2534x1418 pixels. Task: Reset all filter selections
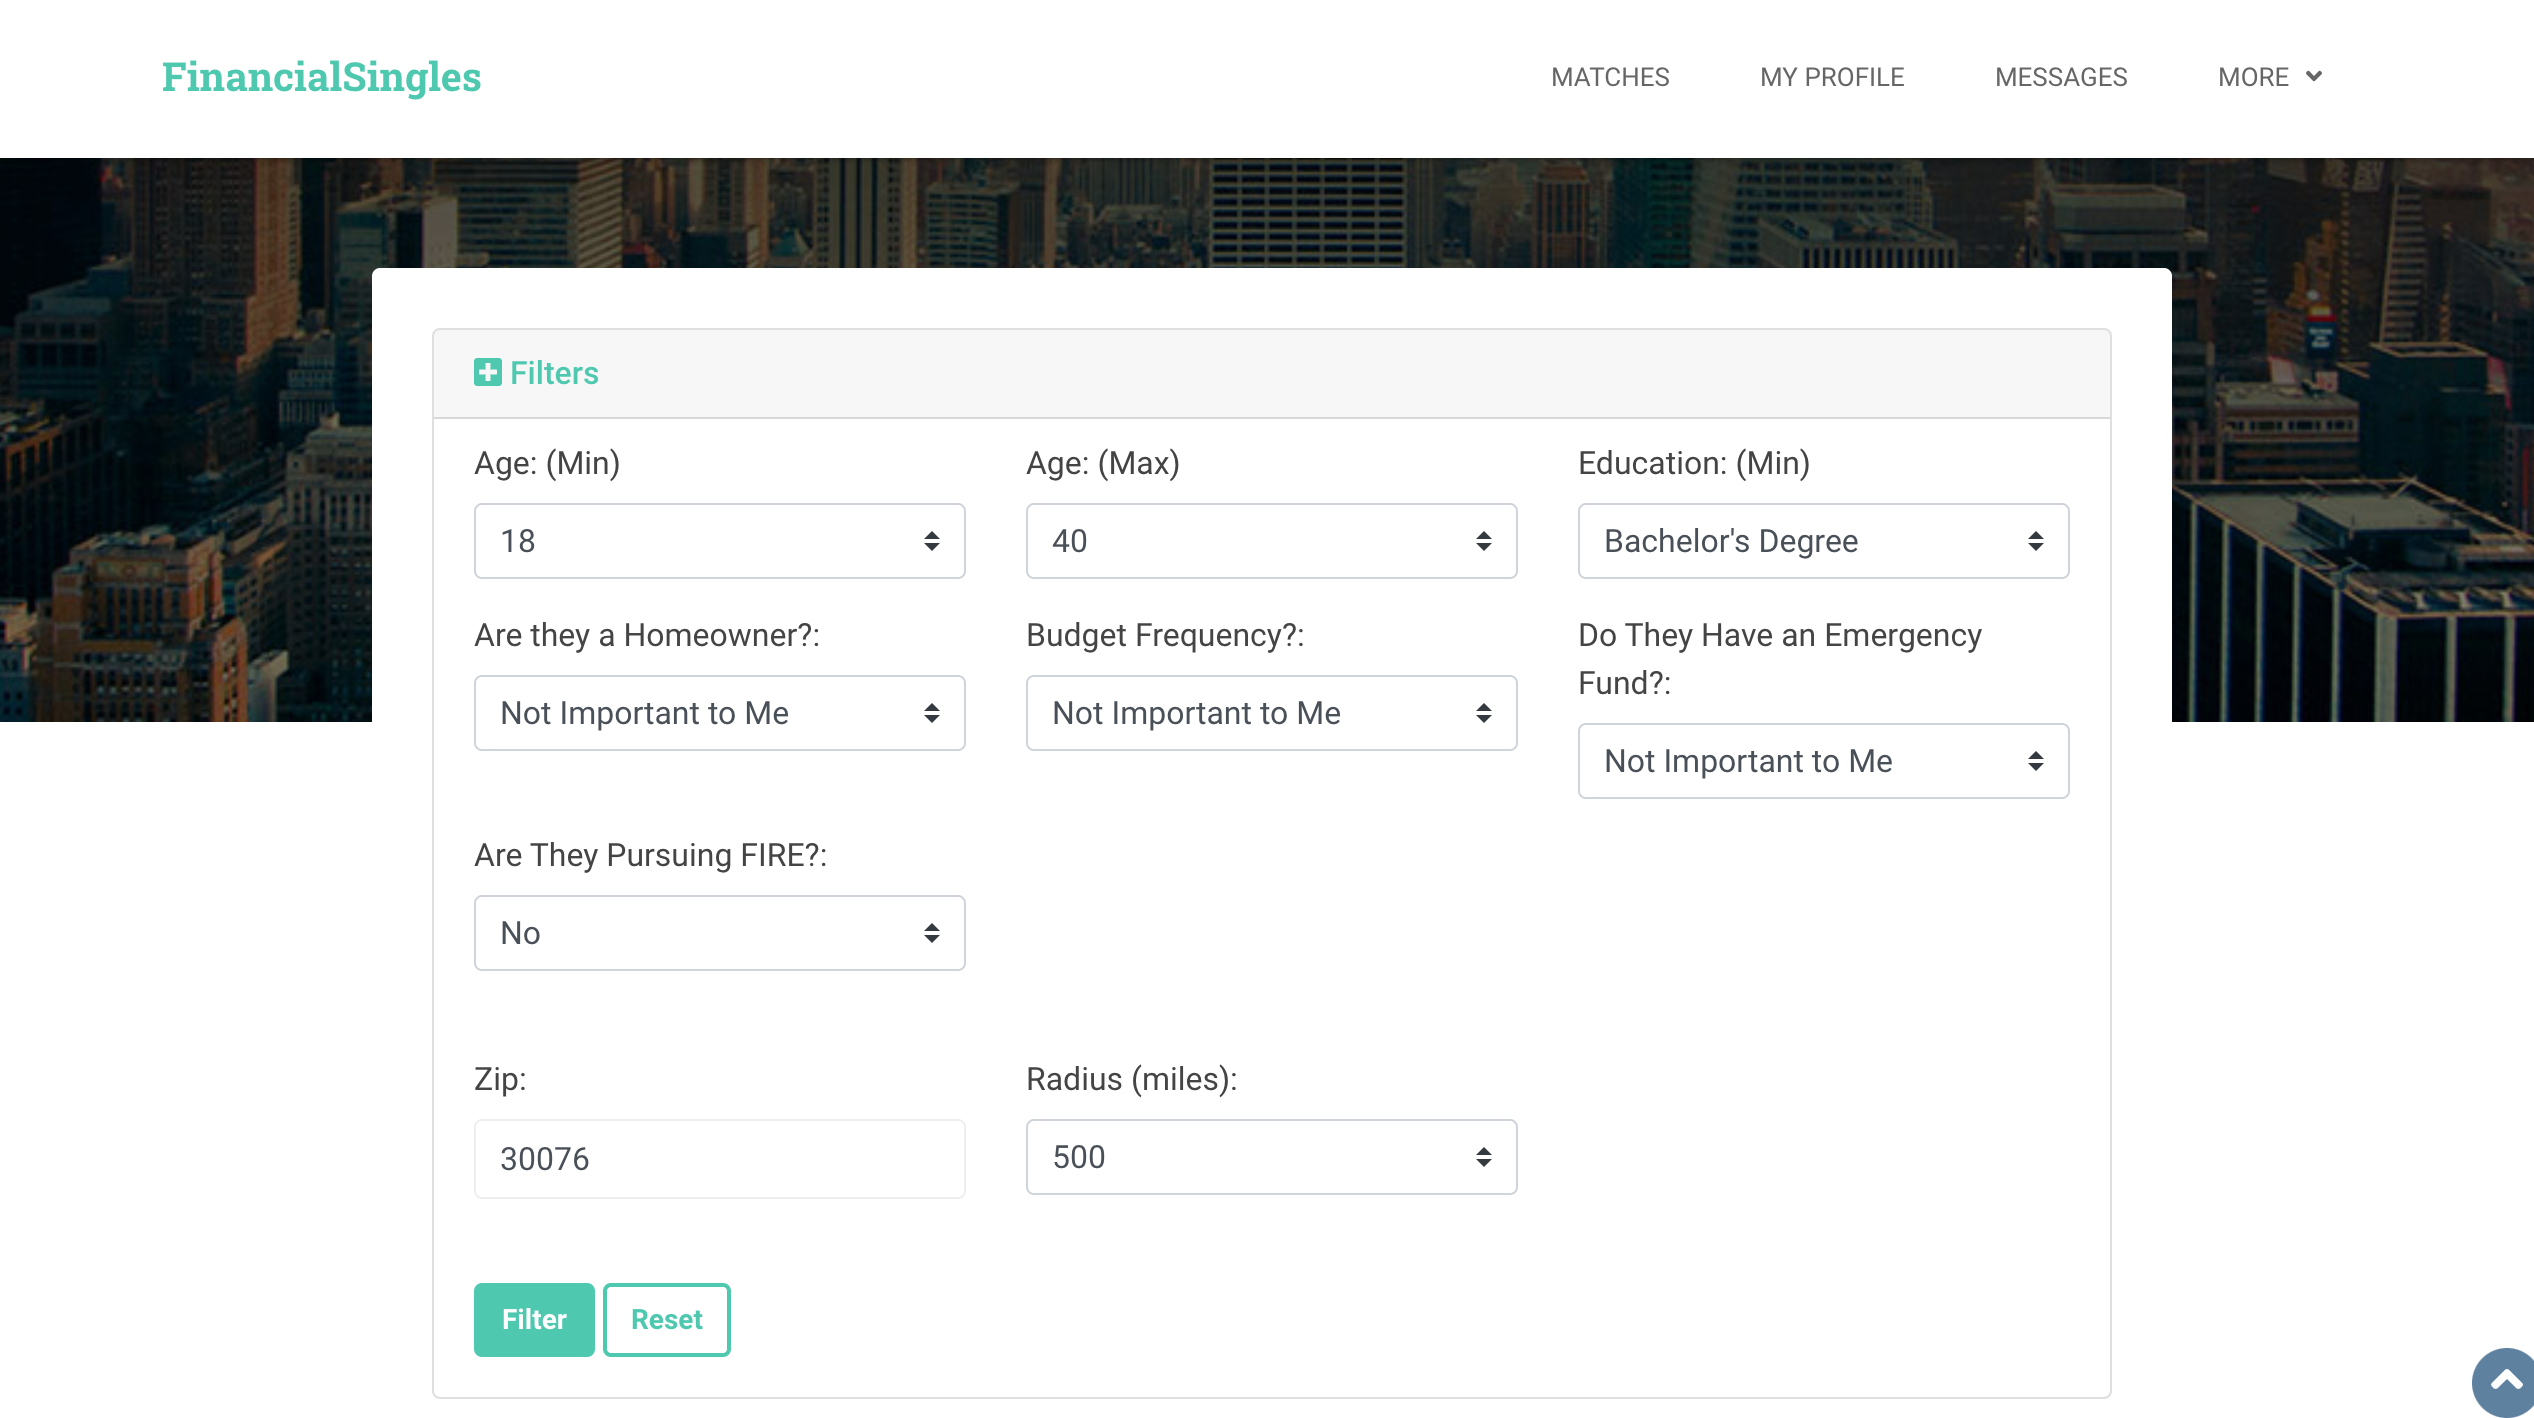point(666,1319)
